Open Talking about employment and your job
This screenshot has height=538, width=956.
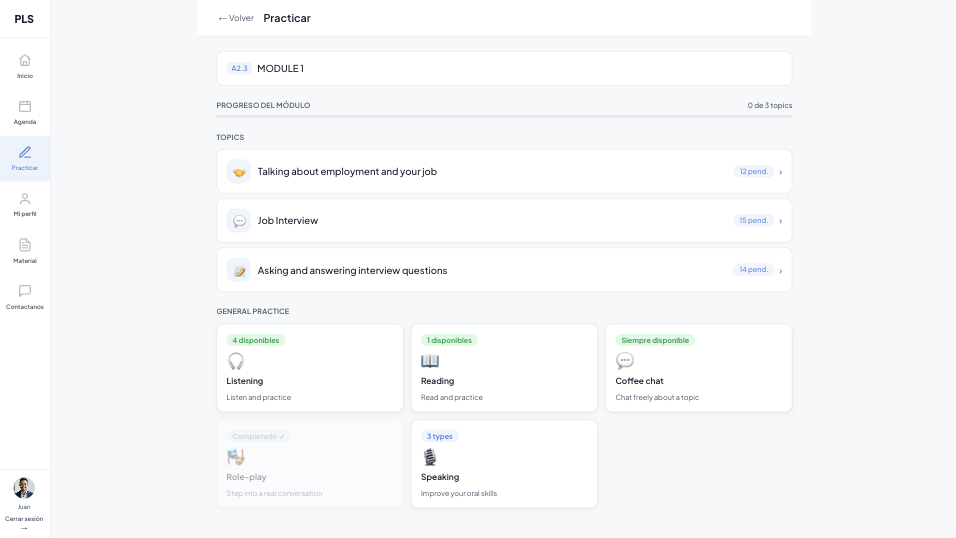point(504,171)
